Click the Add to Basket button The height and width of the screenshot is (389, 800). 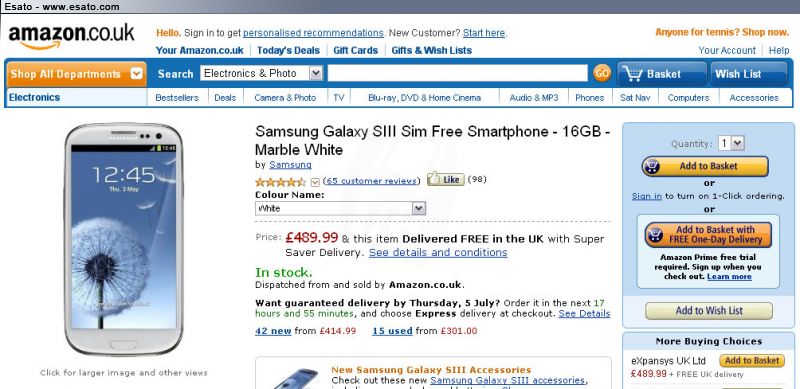[x=705, y=166]
